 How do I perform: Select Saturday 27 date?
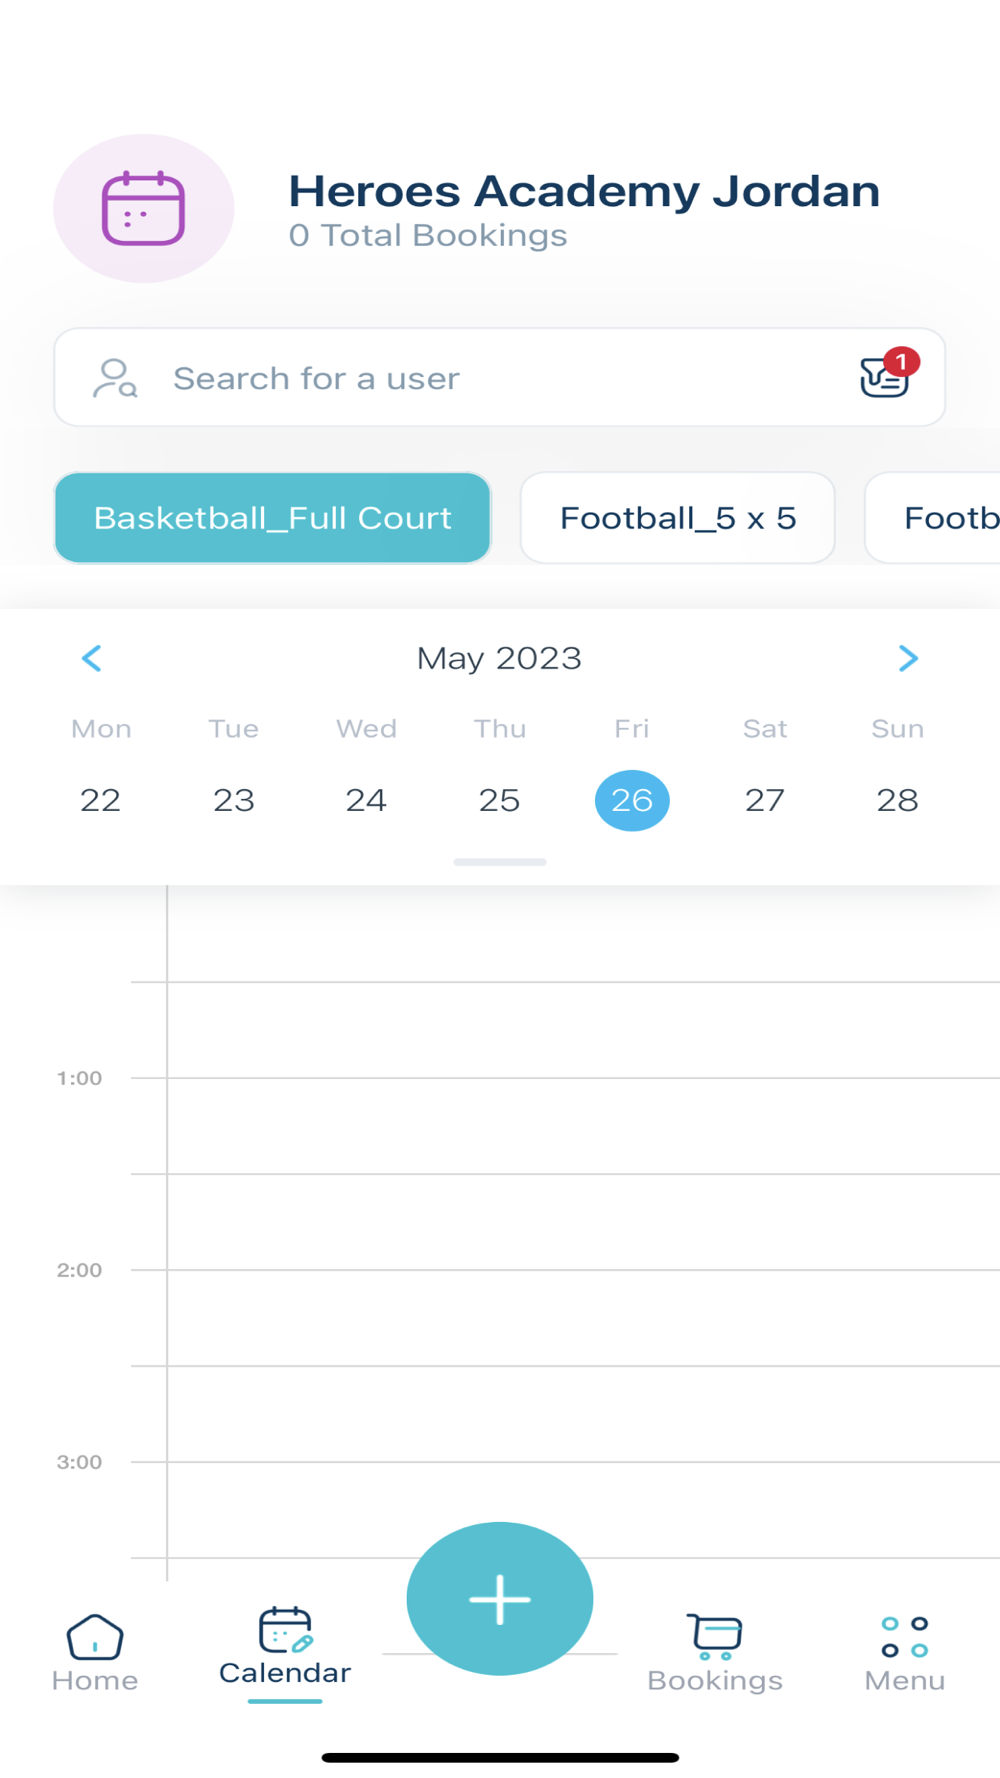[765, 800]
